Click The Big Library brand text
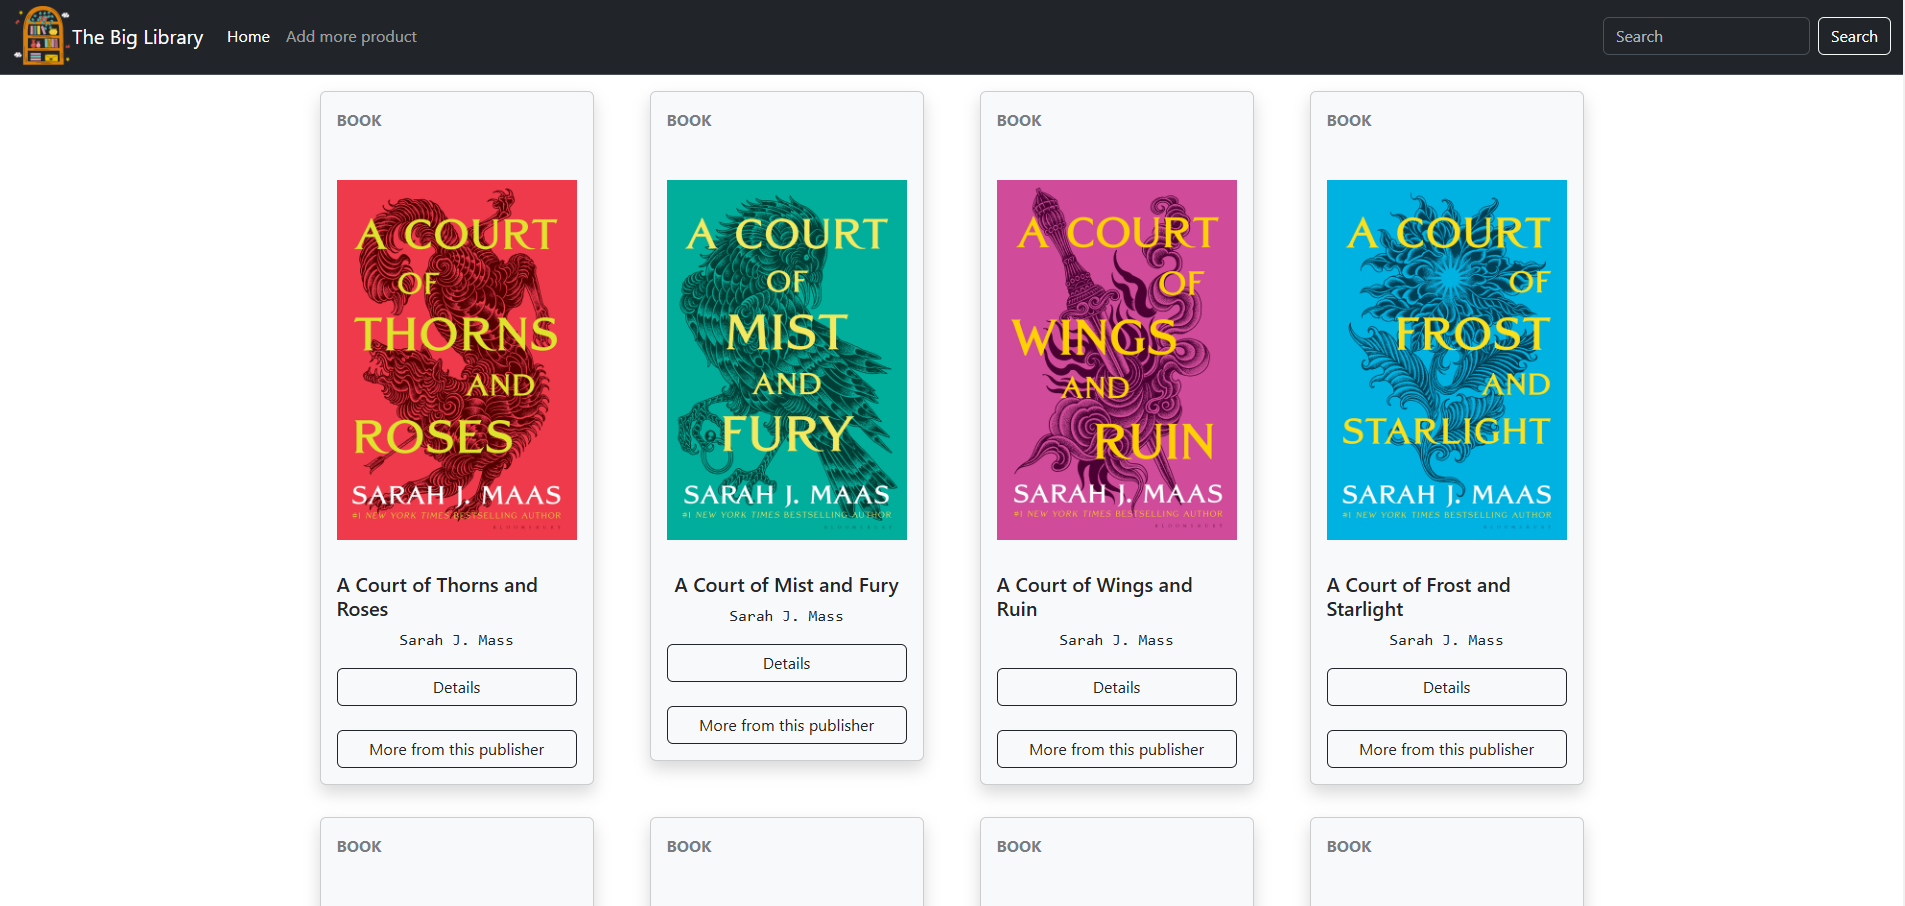 coord(138,37)
